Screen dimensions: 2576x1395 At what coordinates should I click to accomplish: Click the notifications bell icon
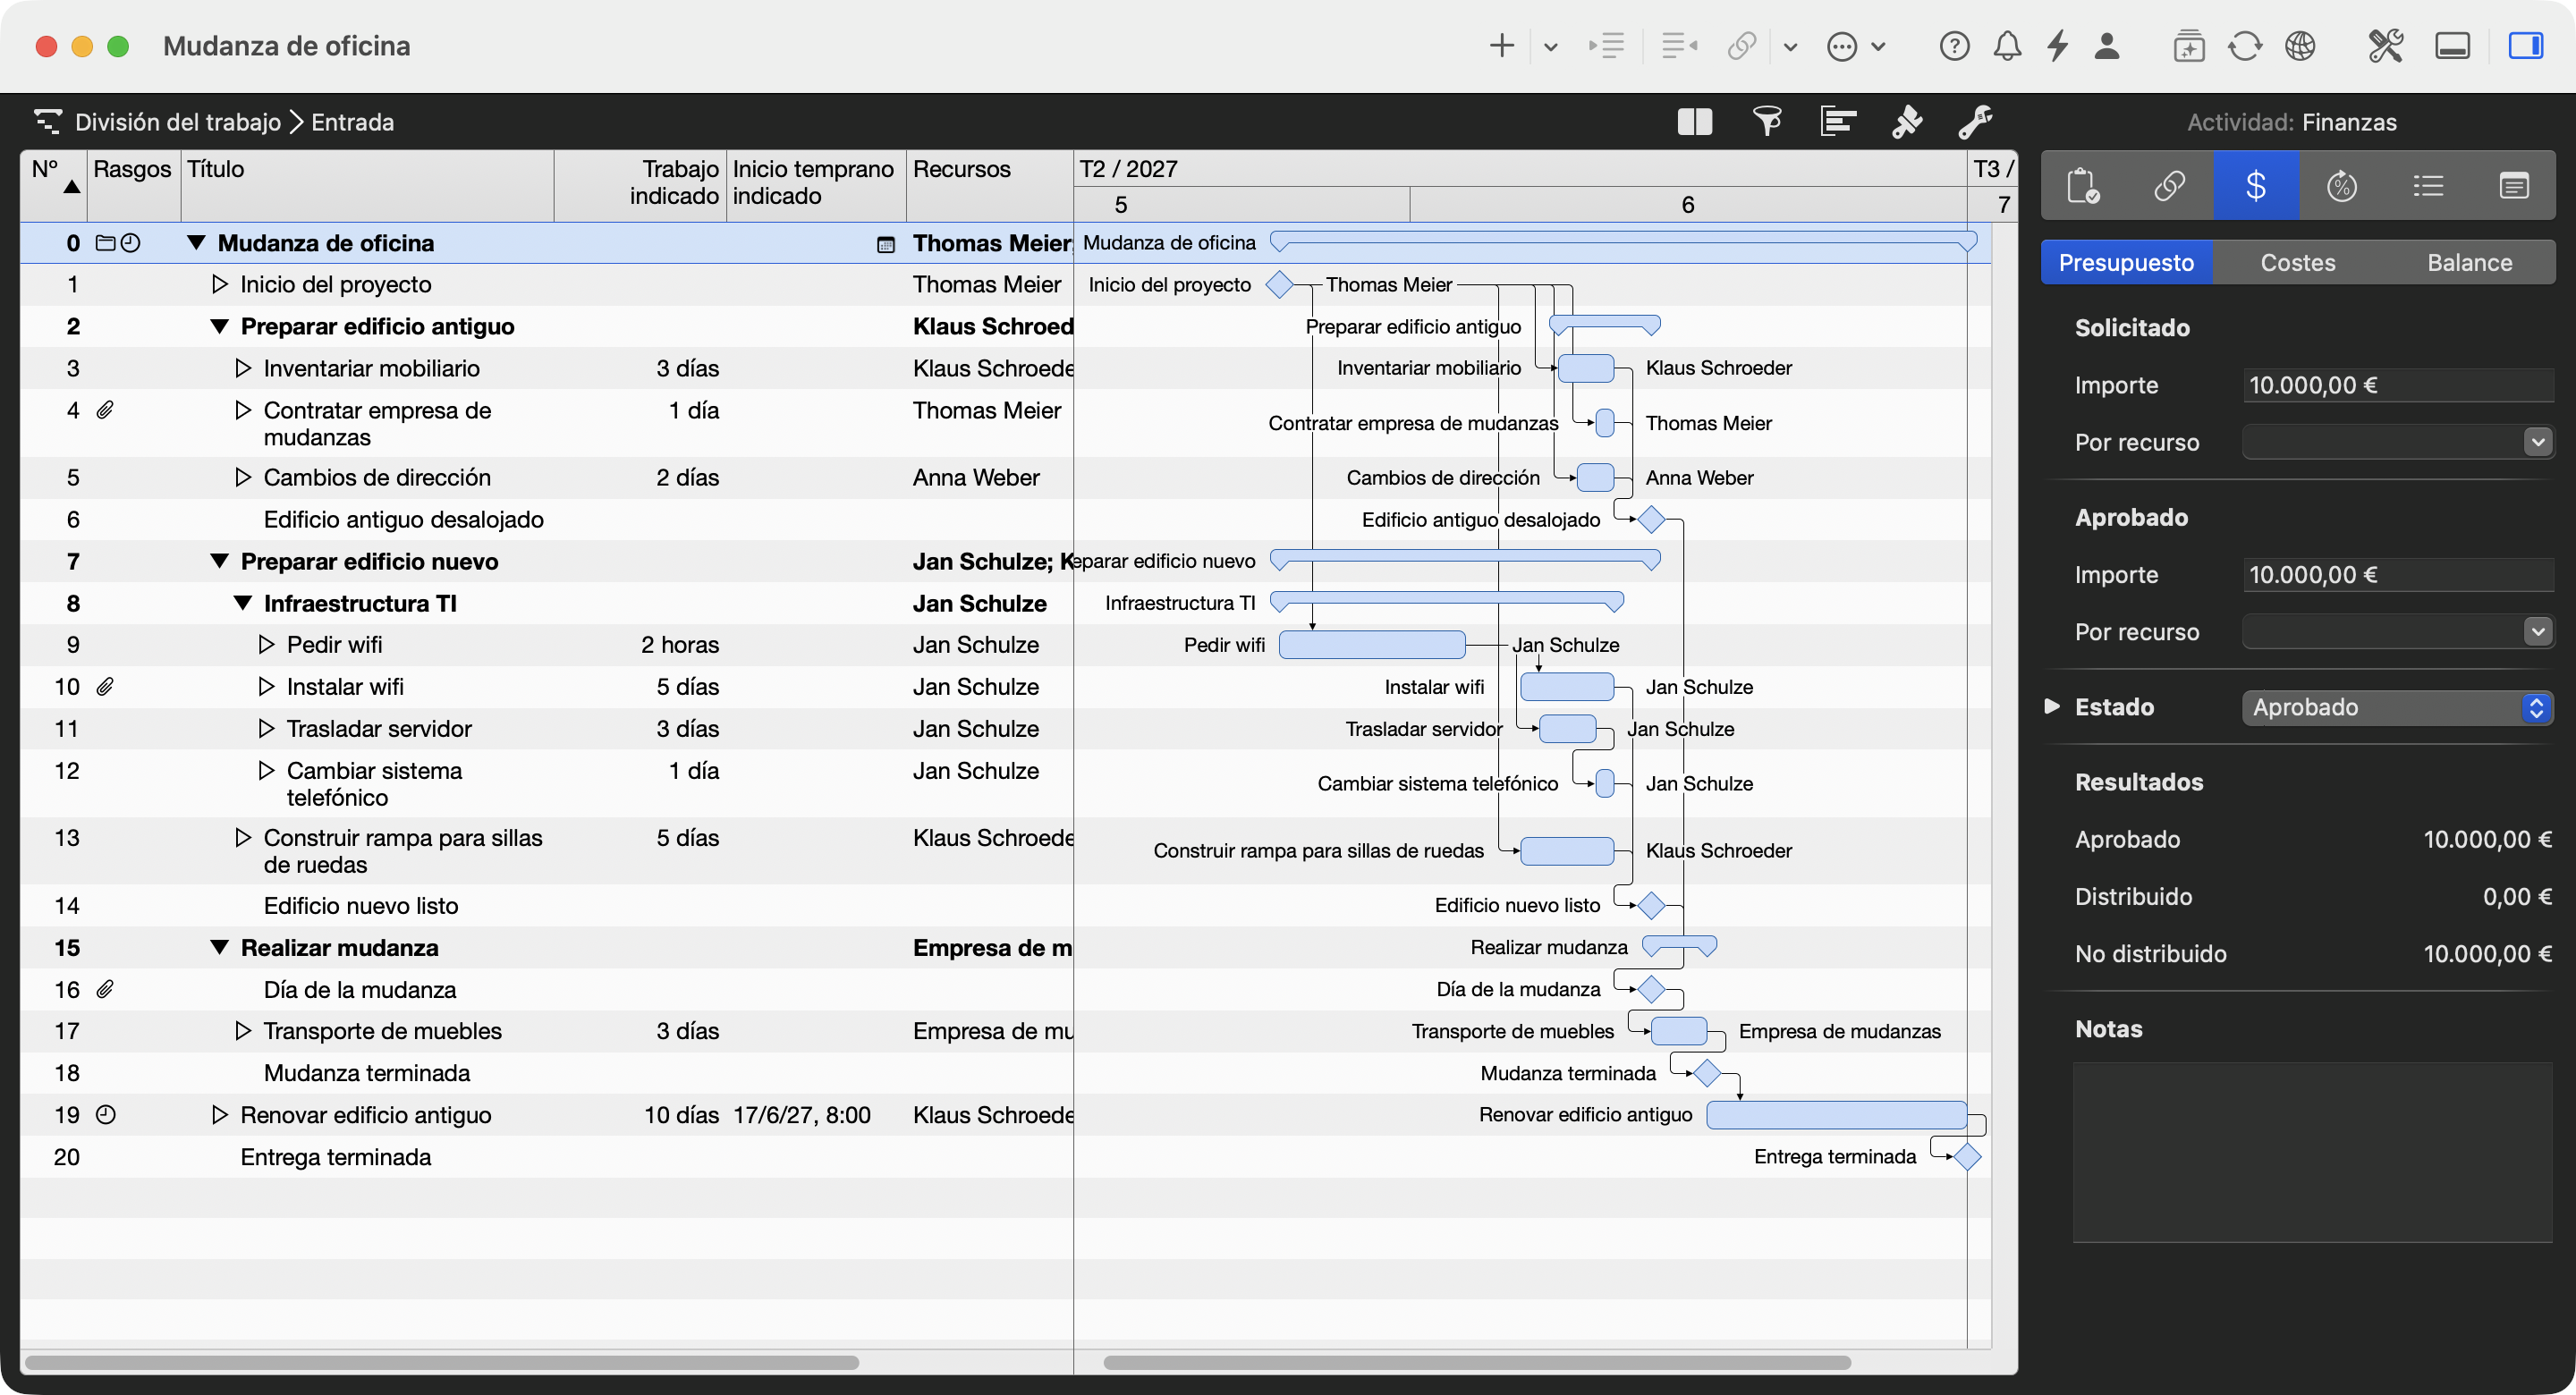point(2007,46)
